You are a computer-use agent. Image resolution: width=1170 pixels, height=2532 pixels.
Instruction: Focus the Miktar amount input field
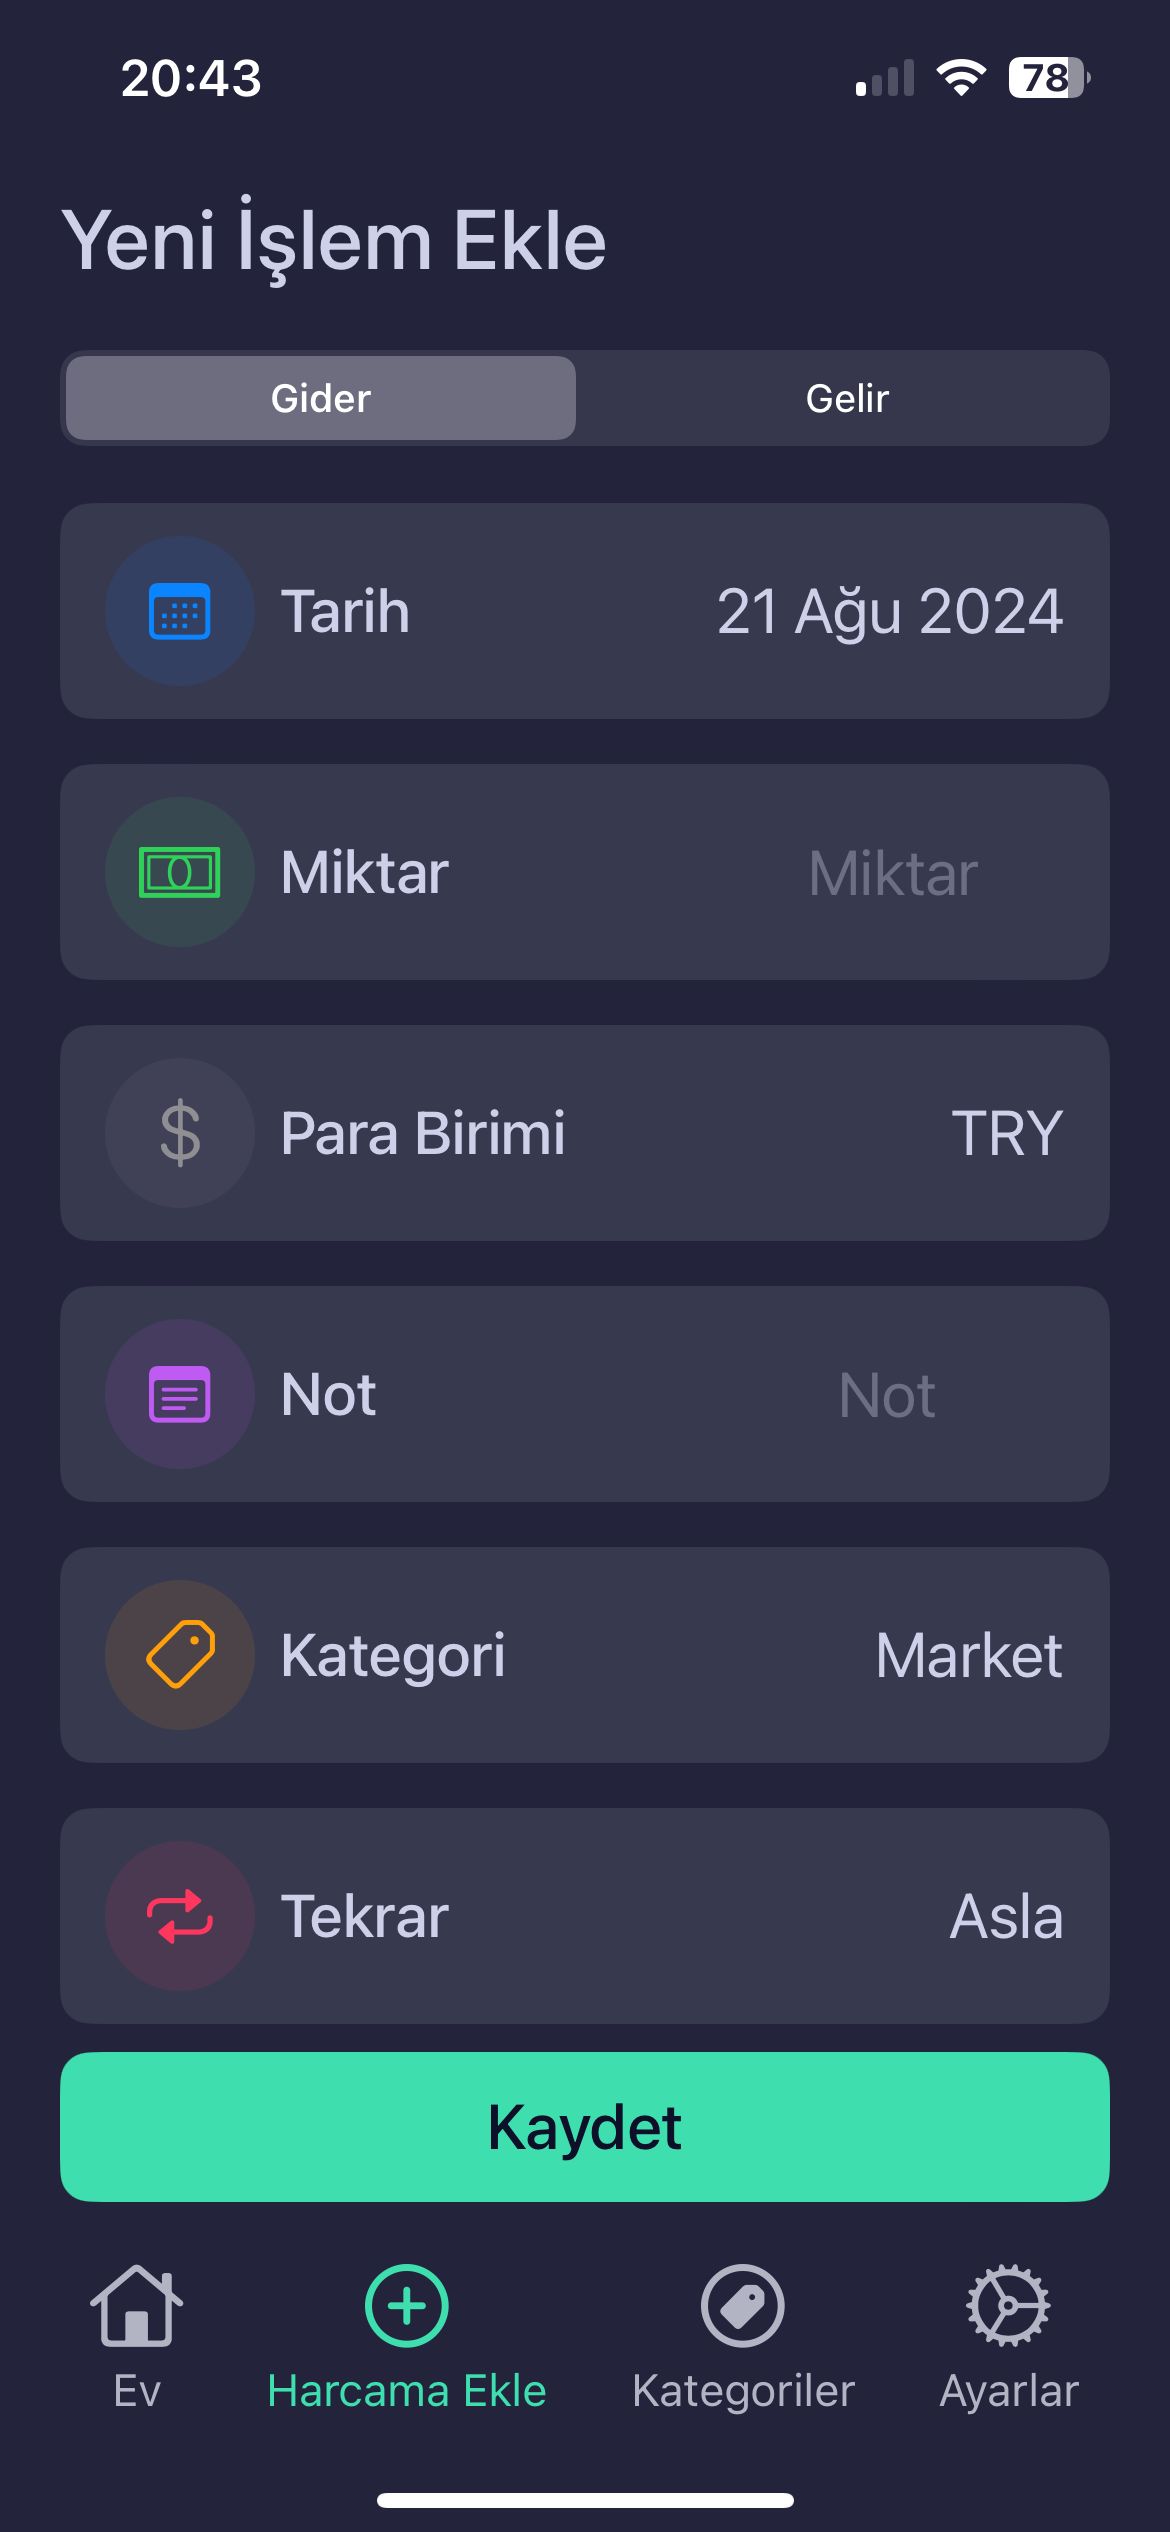point(893,873)
